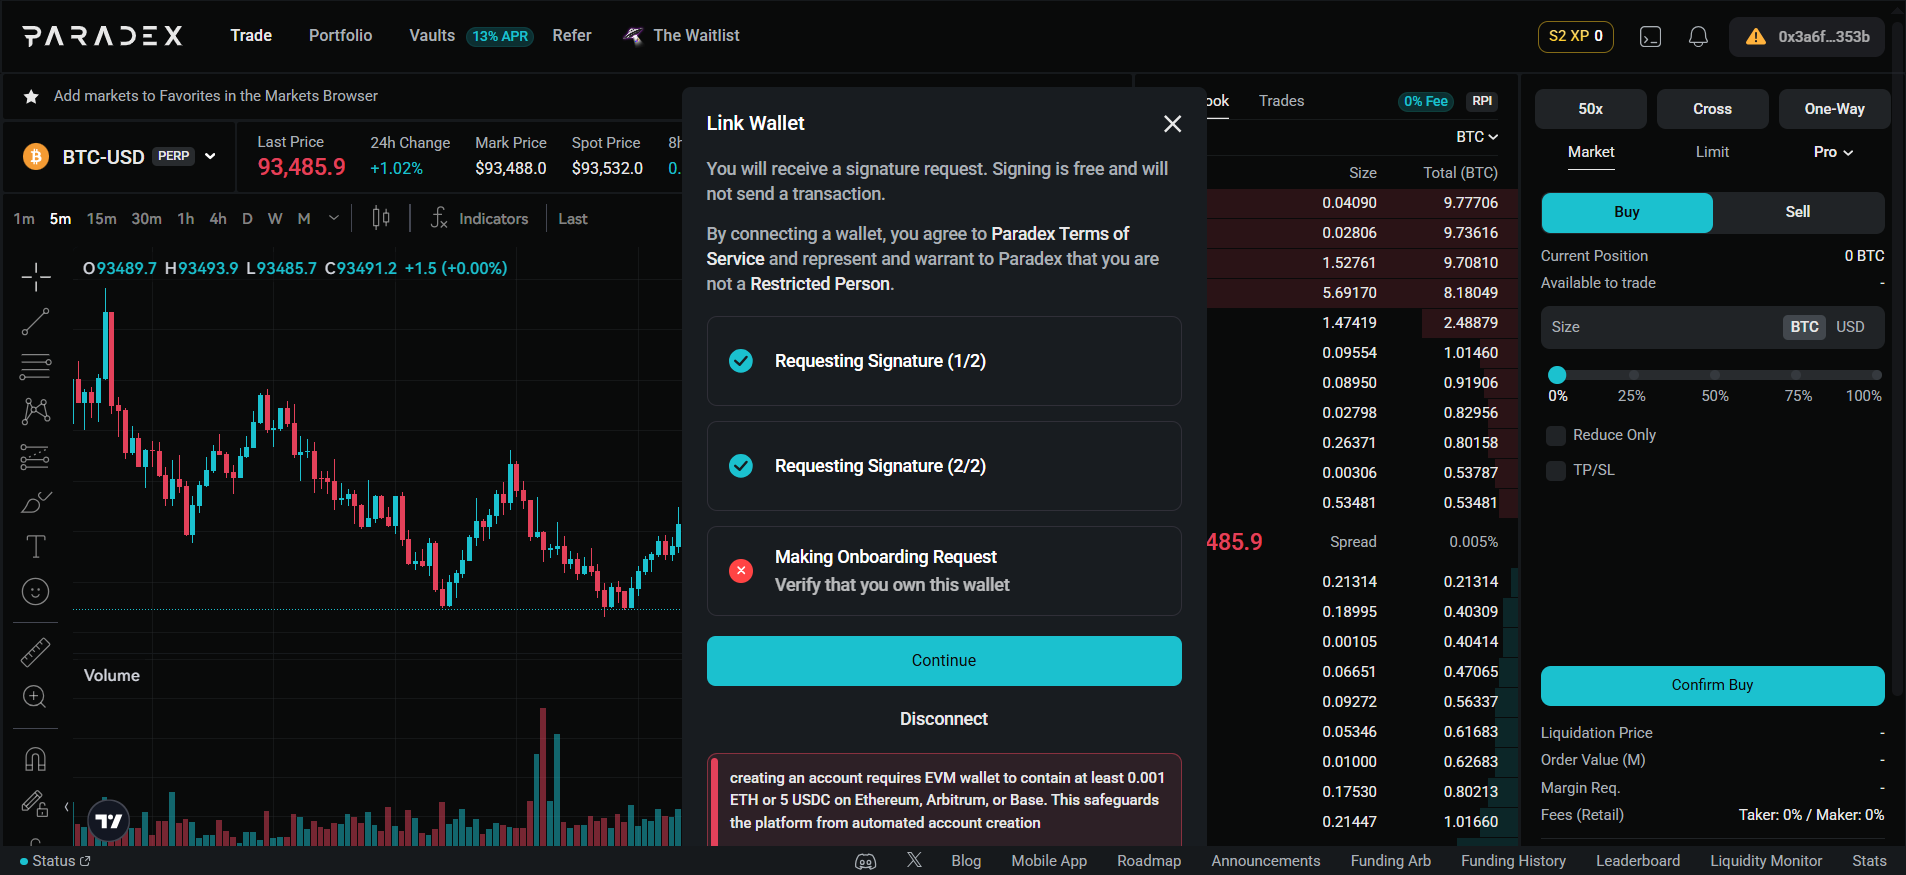Select the Sell side

[1798, 212]
